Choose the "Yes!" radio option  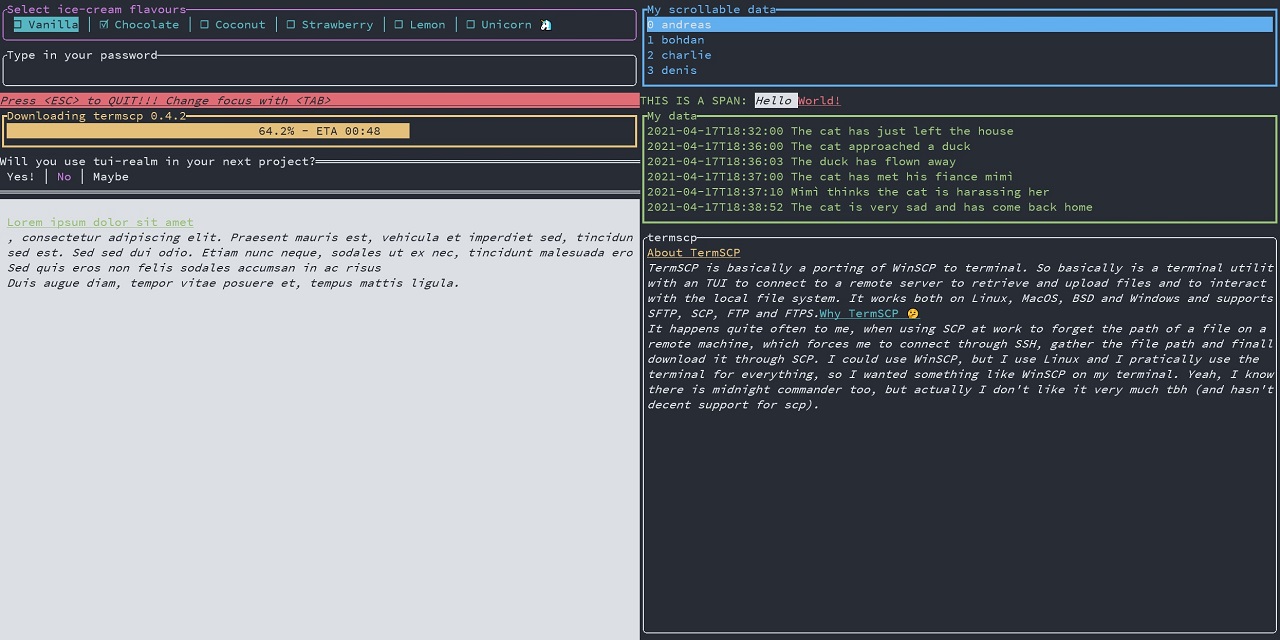pyautogui.click(x=21, y=177)
